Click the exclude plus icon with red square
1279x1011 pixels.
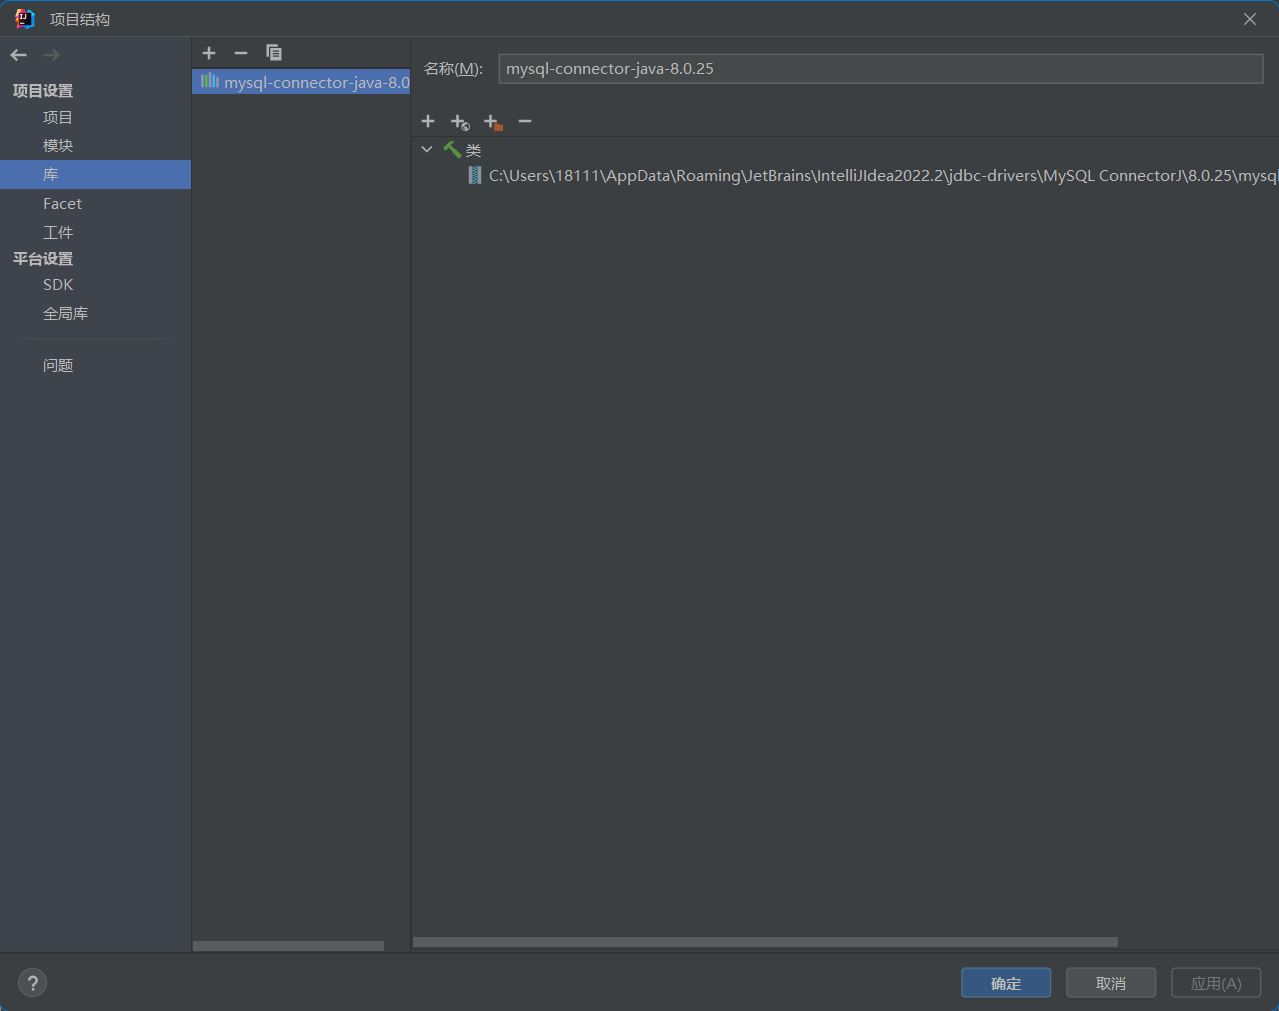pos(493,122)
